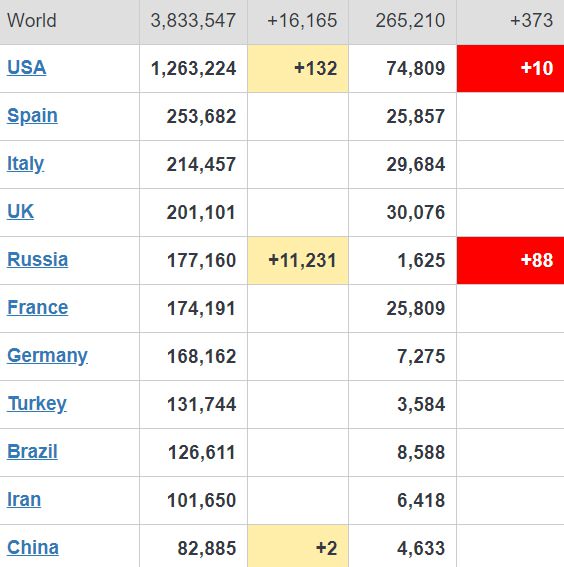Click the World row label
This screenshot has height=567, width=564.
click(32, 20)
